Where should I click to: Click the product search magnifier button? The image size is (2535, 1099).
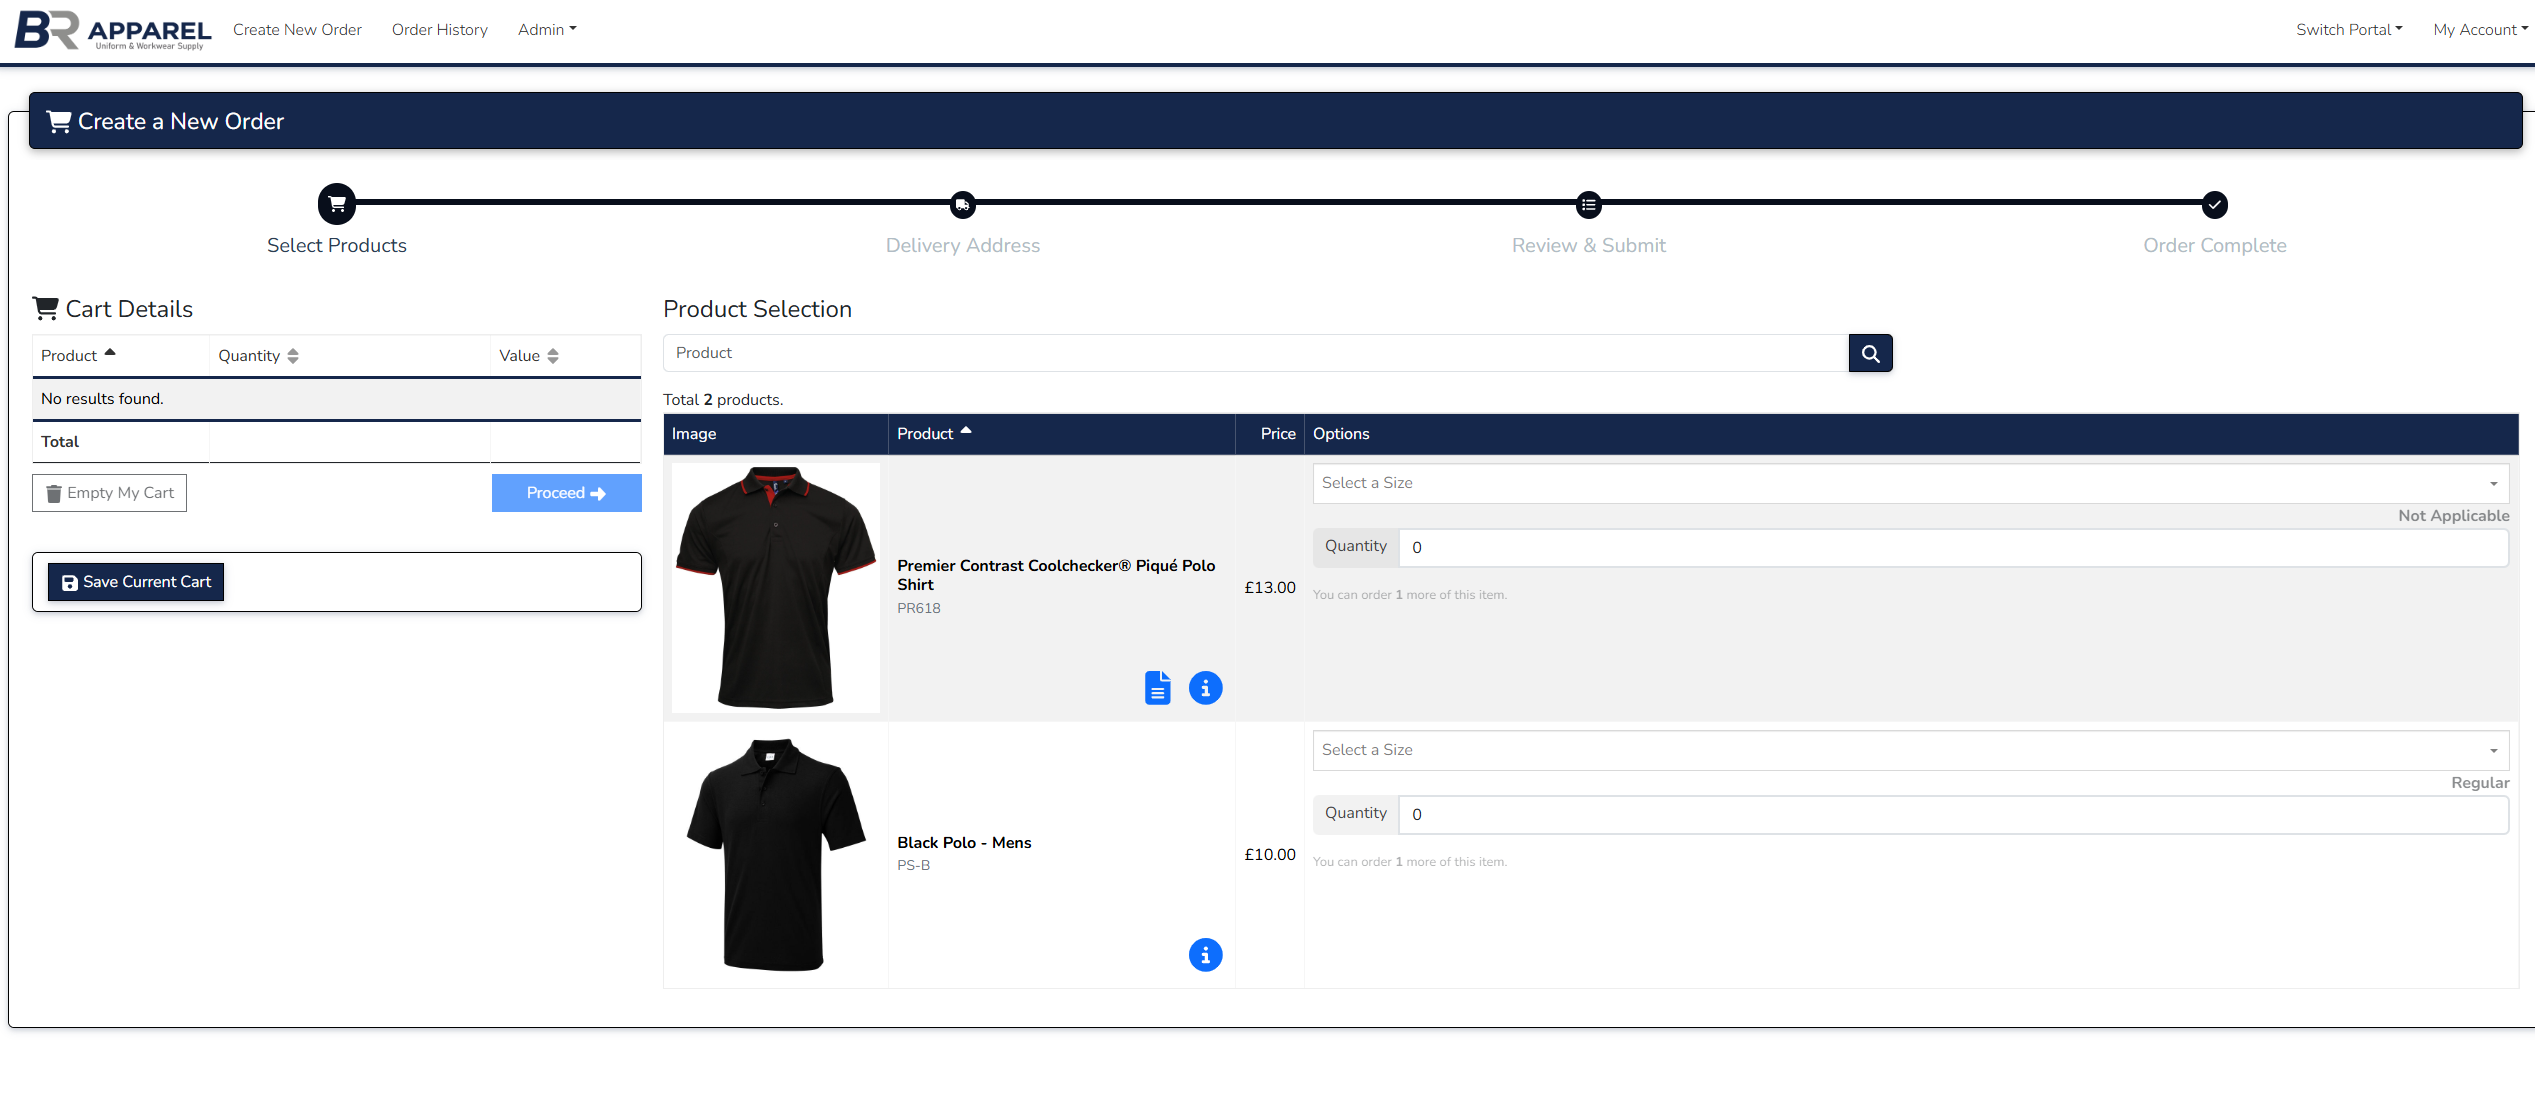(x=1869, y=353)
